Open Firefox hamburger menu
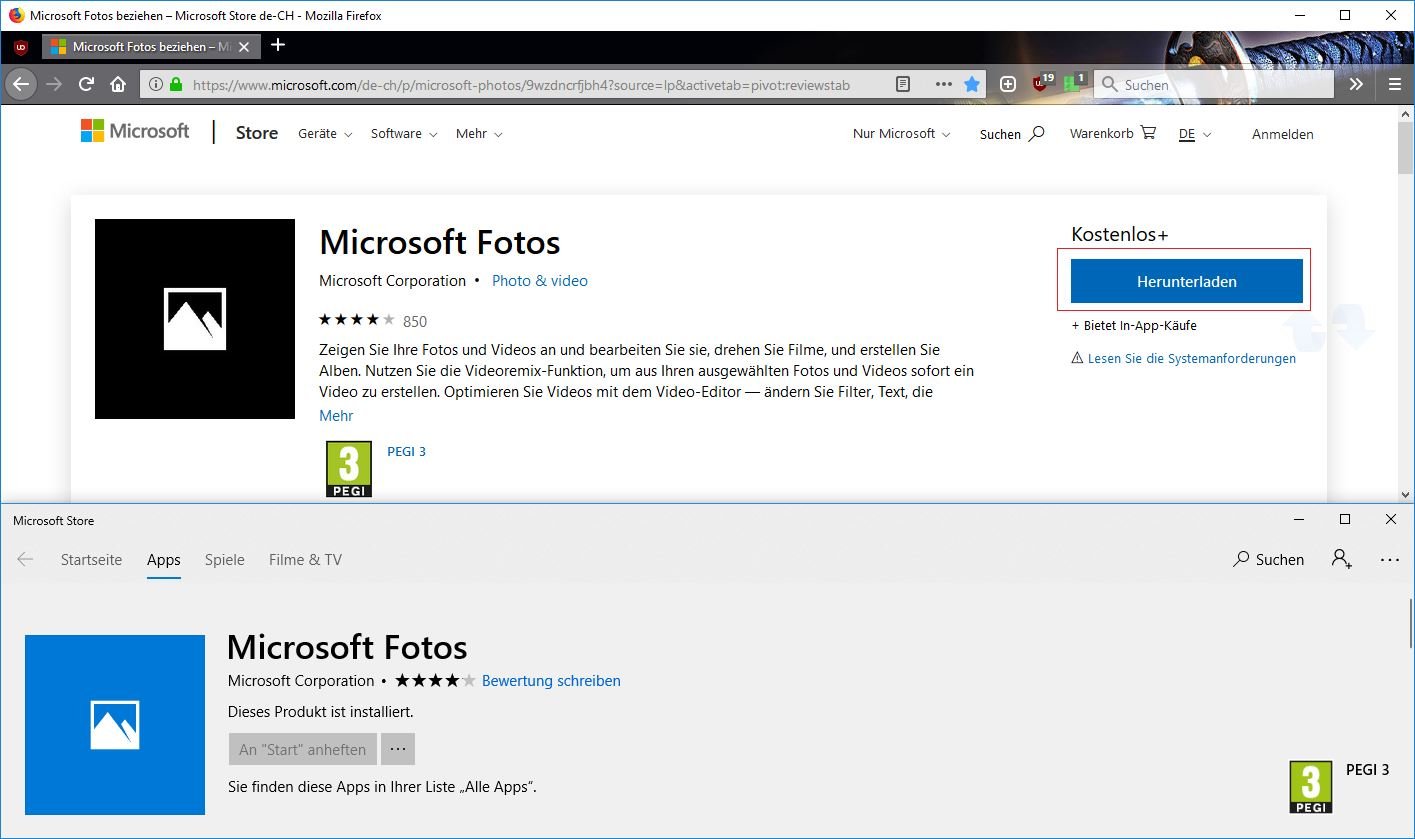The image size is (1415, 839). 1394,85
